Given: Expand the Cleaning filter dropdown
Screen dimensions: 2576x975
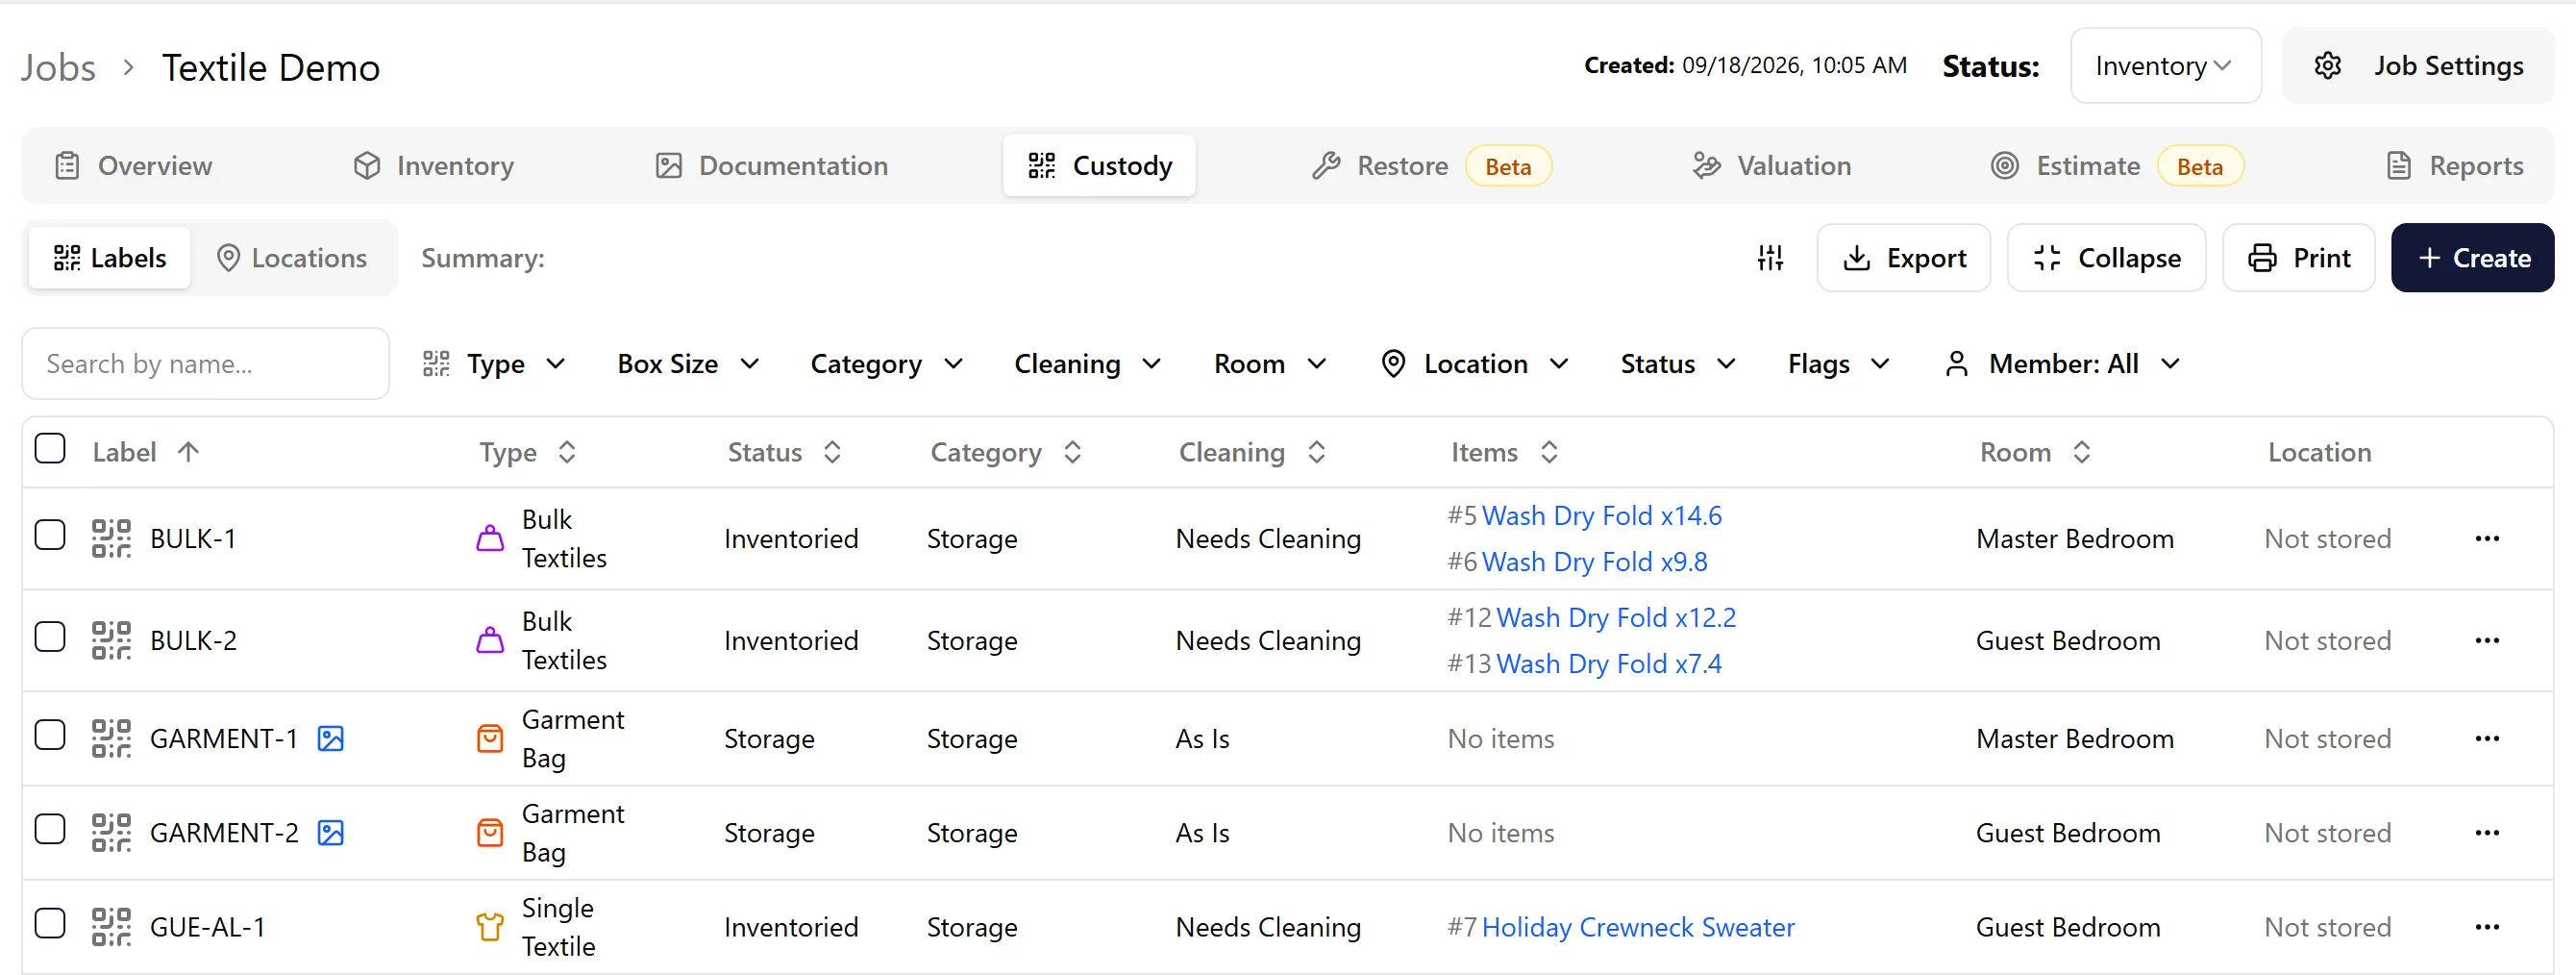Looking at the screenshot, I should 1087,364.
